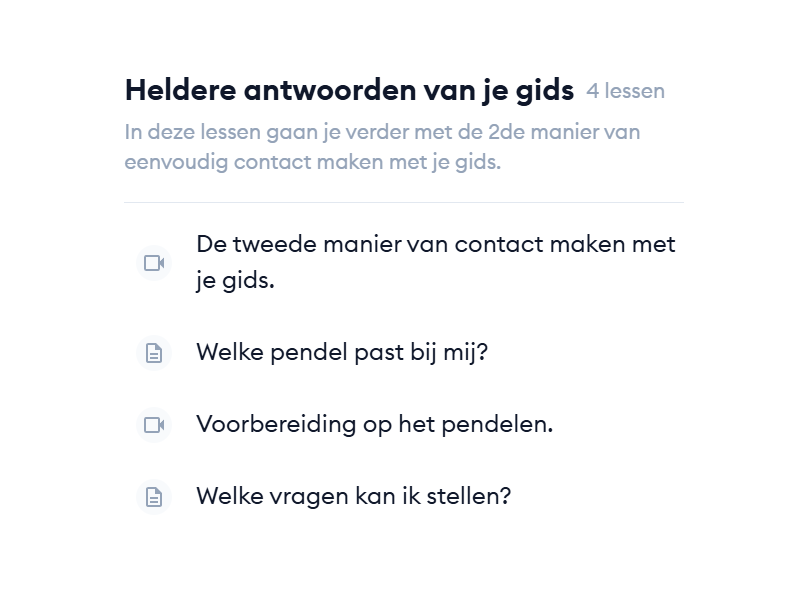Click description line "eenvoudig contact maken met je gids."
The width and height of the screenshot is (800, 600).
coord(312,162)
